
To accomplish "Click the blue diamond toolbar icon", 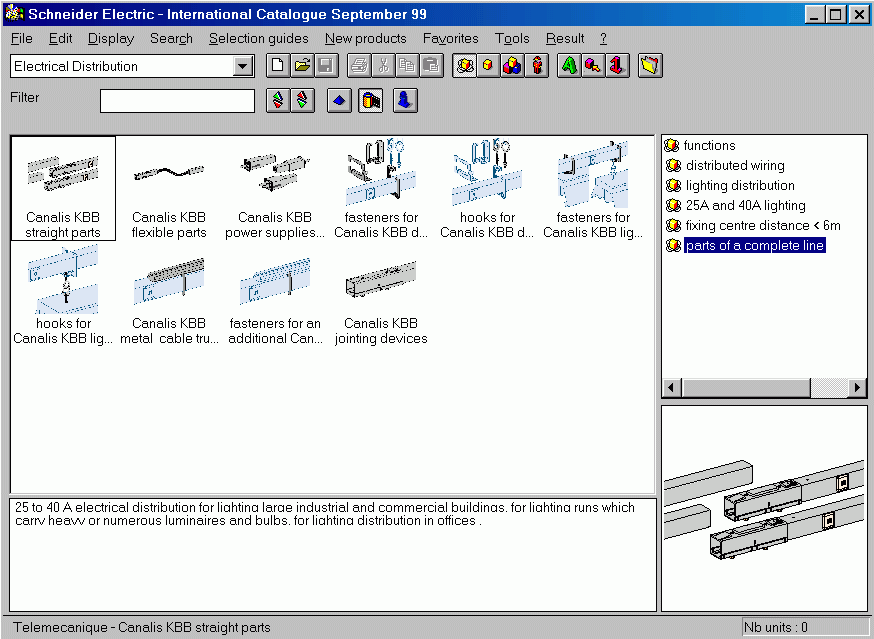I will point(339,101).
